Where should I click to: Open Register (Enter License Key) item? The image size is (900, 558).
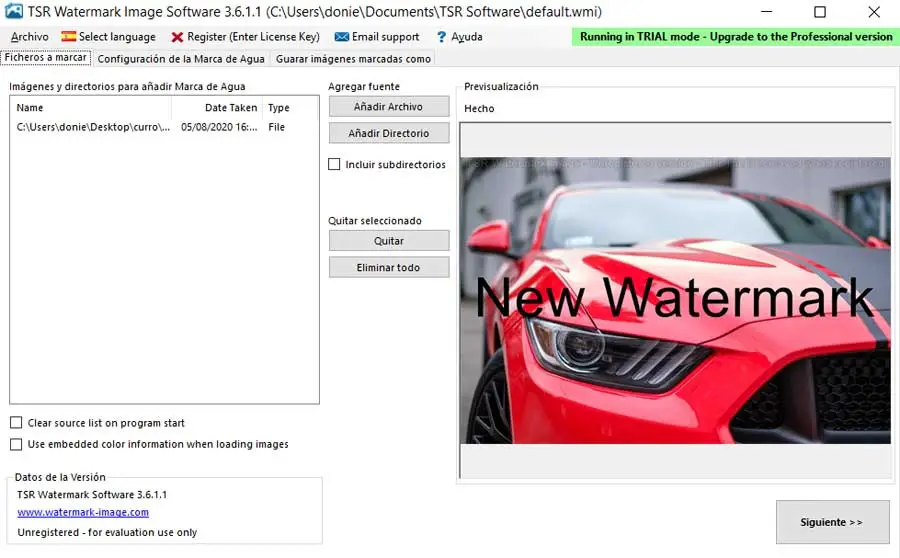coord(253,37)
